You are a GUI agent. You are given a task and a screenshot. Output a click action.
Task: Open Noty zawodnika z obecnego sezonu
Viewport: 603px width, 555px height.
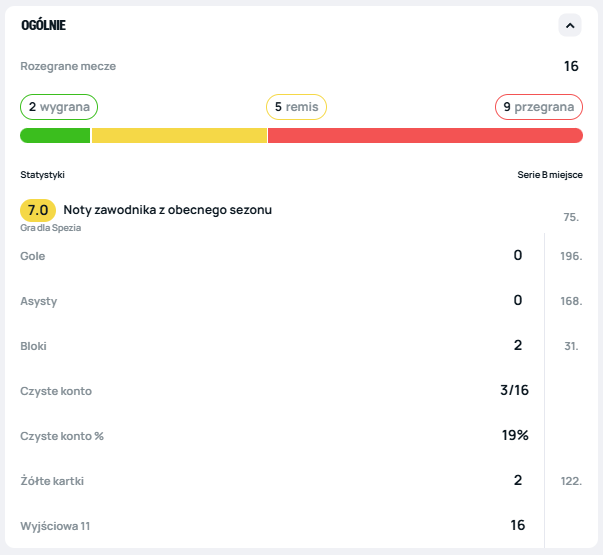167,210
